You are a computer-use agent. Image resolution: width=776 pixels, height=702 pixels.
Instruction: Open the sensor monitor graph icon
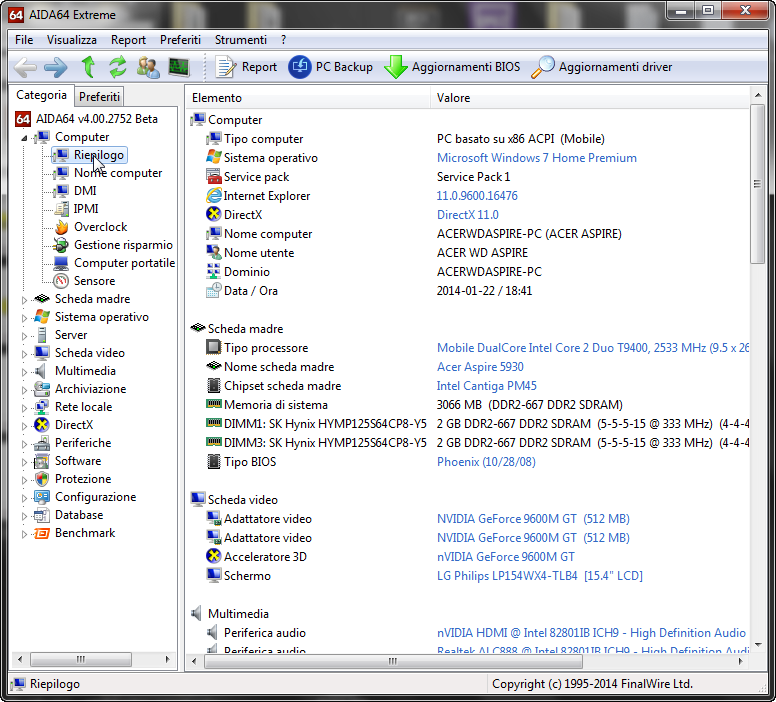coord(179,67)
